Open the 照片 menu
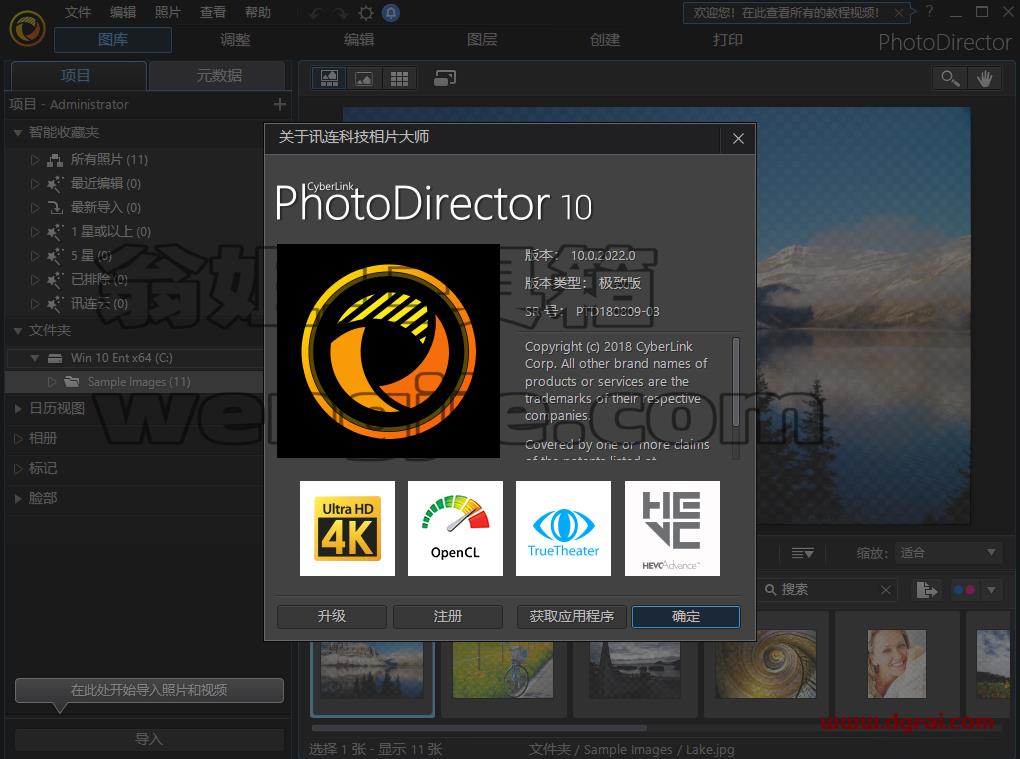 click(x=168, y=12)
